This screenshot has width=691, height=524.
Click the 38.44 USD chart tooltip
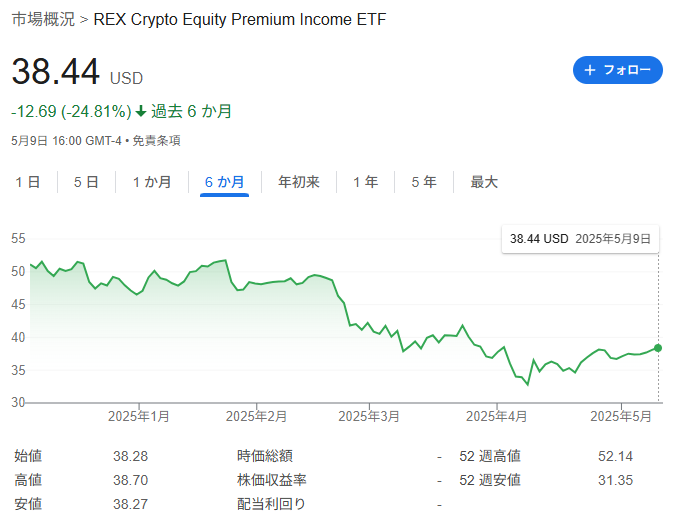580,239
